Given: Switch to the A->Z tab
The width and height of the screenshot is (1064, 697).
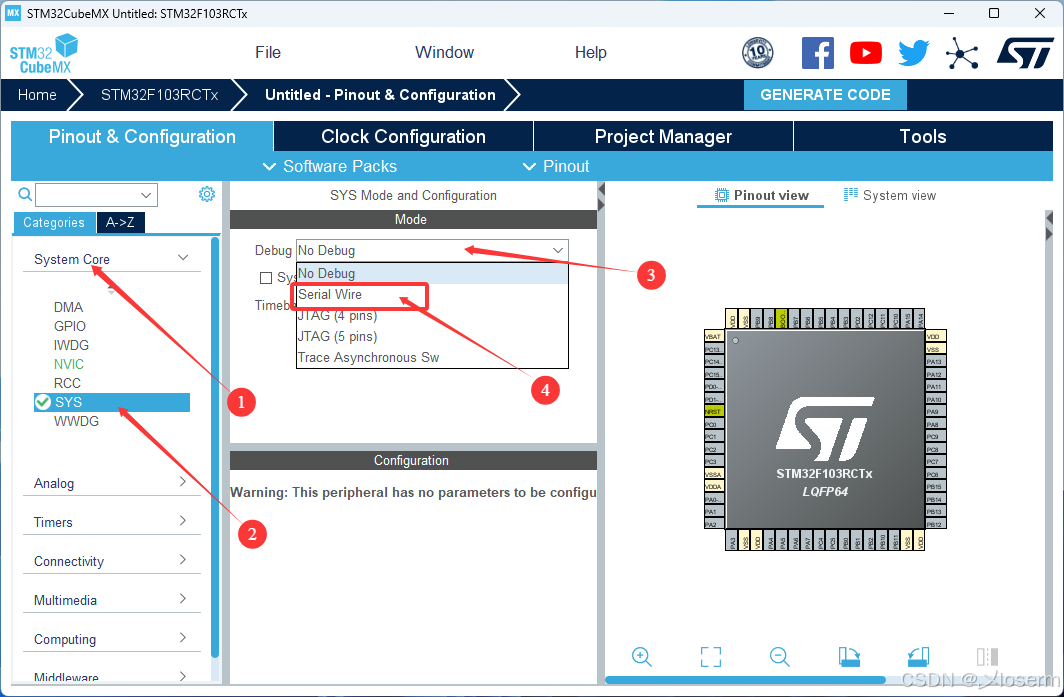Looking at the screenshot, I should pyautogui.click(x=120, y=222).
